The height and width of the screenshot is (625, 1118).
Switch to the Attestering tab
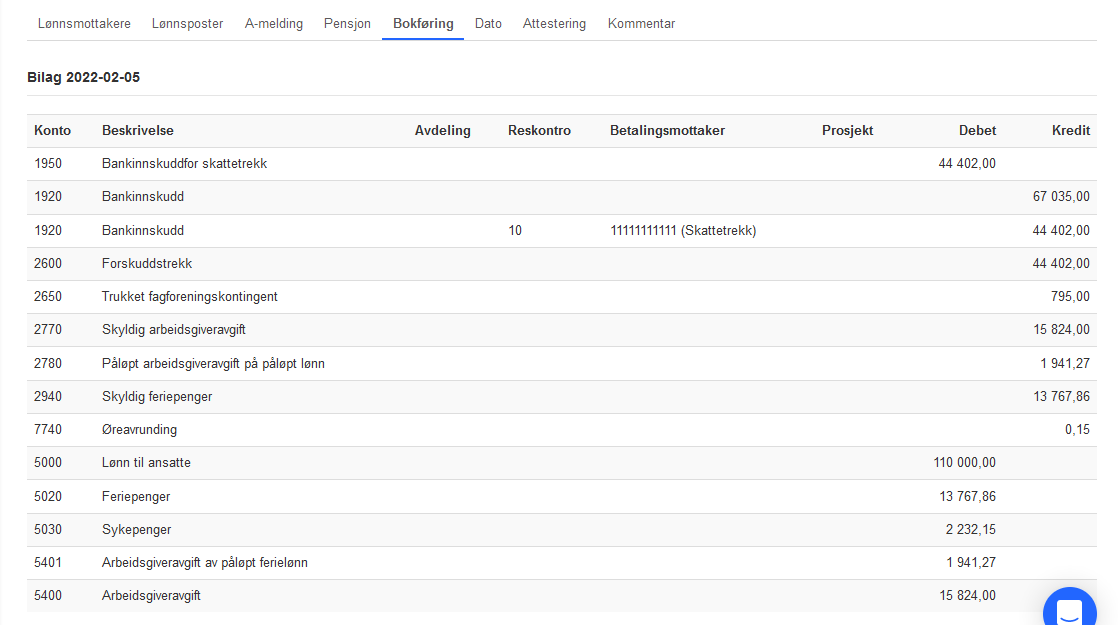click(554, 23)
